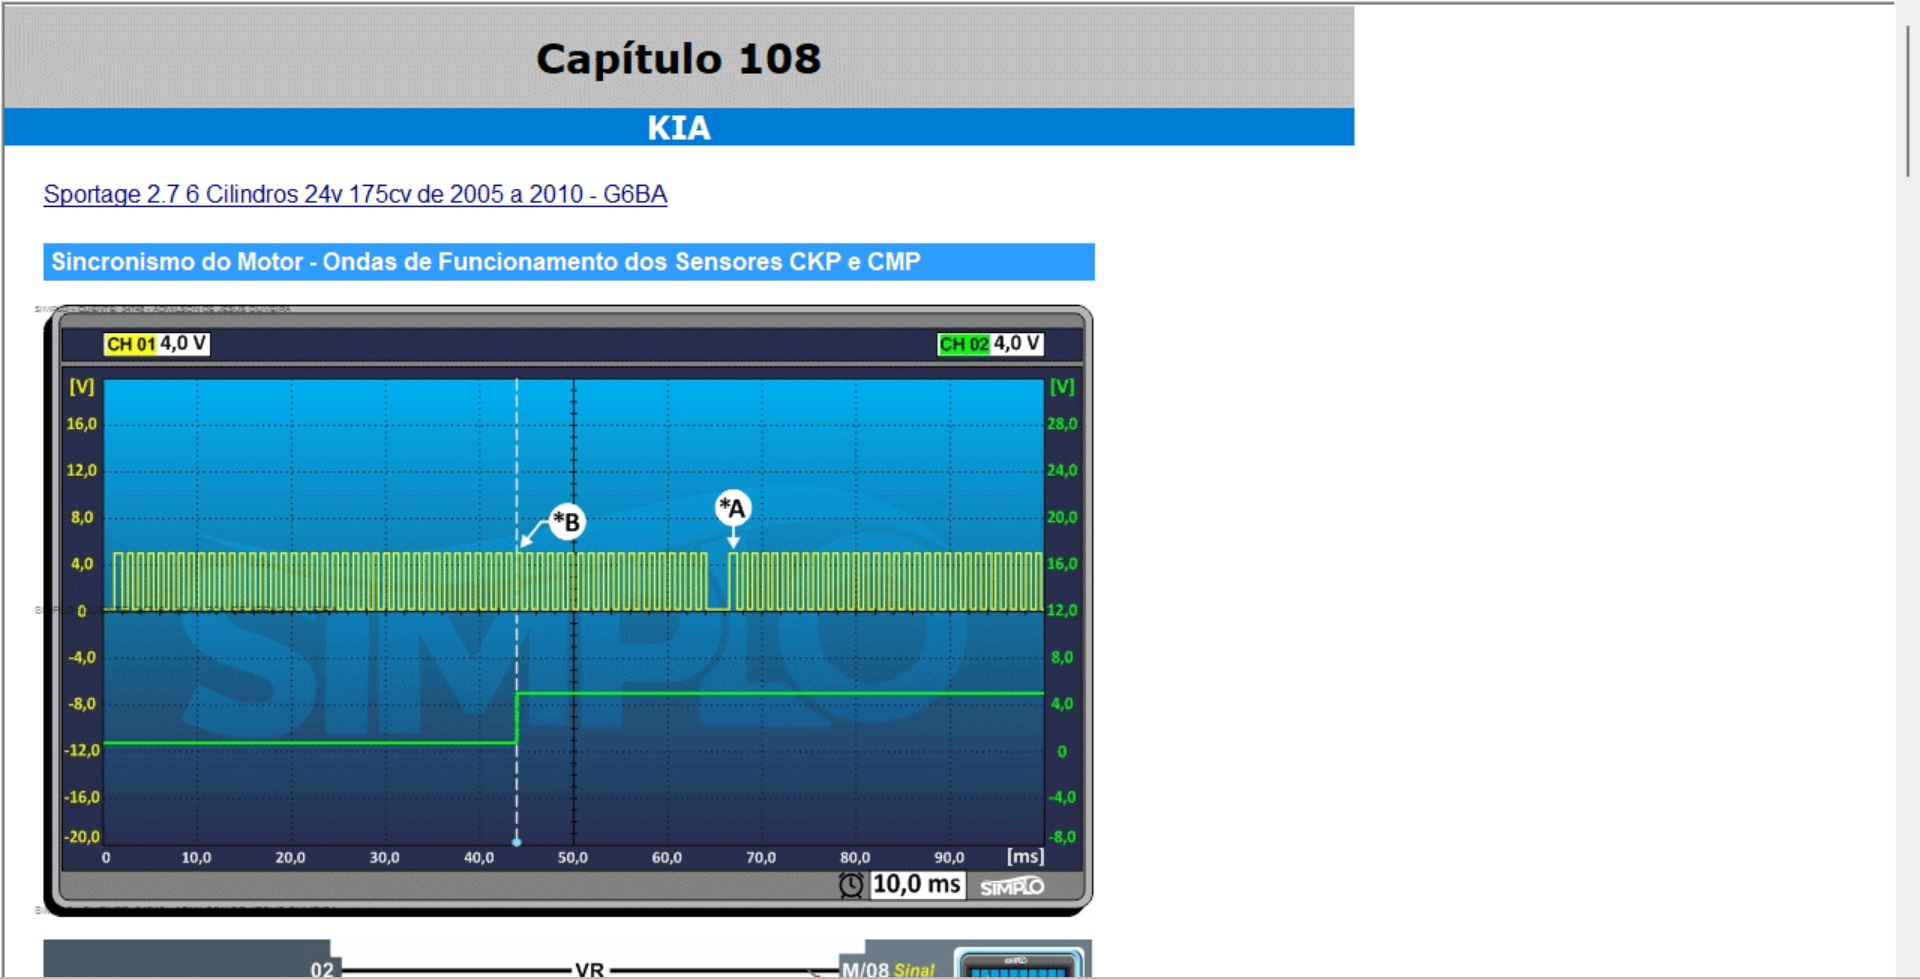Screen dimensions: 1920x979
Task: Click the Capítulo 108 heading
Action: point(678,59)
